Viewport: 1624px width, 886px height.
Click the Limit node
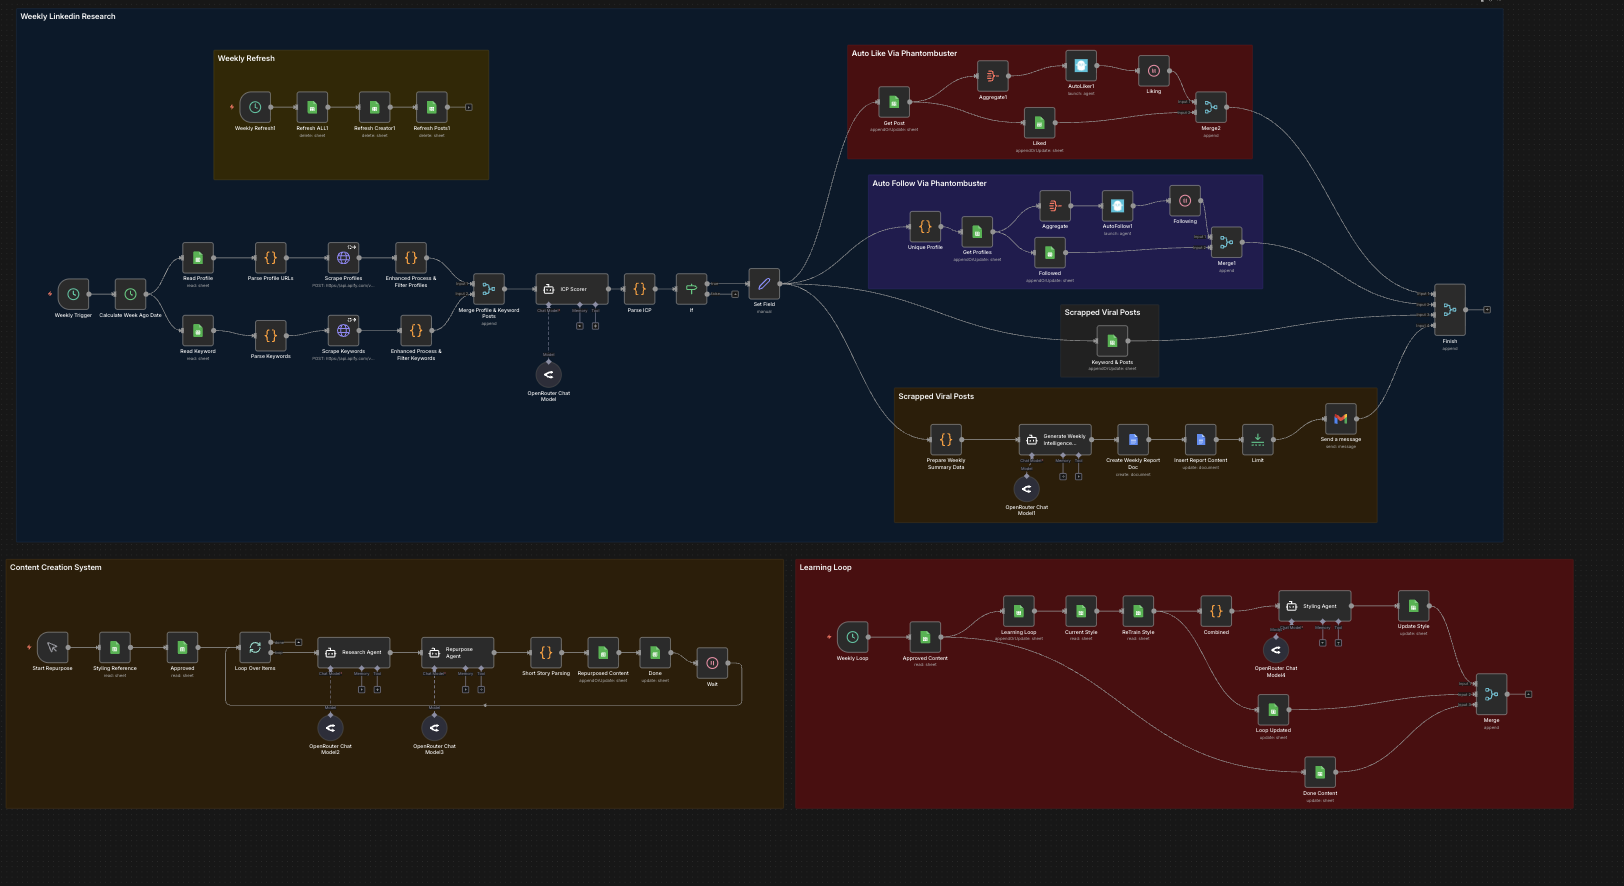[x=1257, y=440]
